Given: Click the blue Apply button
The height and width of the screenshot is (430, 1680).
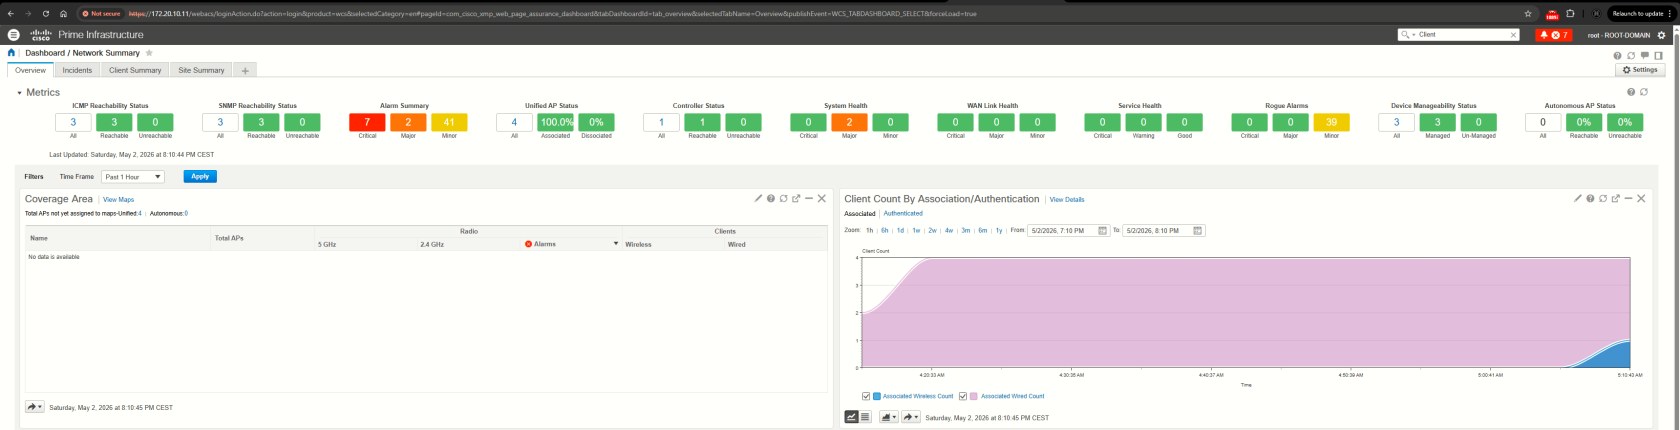Looking at the screenshot, I should pyautogui.click(x=200, y=176).
